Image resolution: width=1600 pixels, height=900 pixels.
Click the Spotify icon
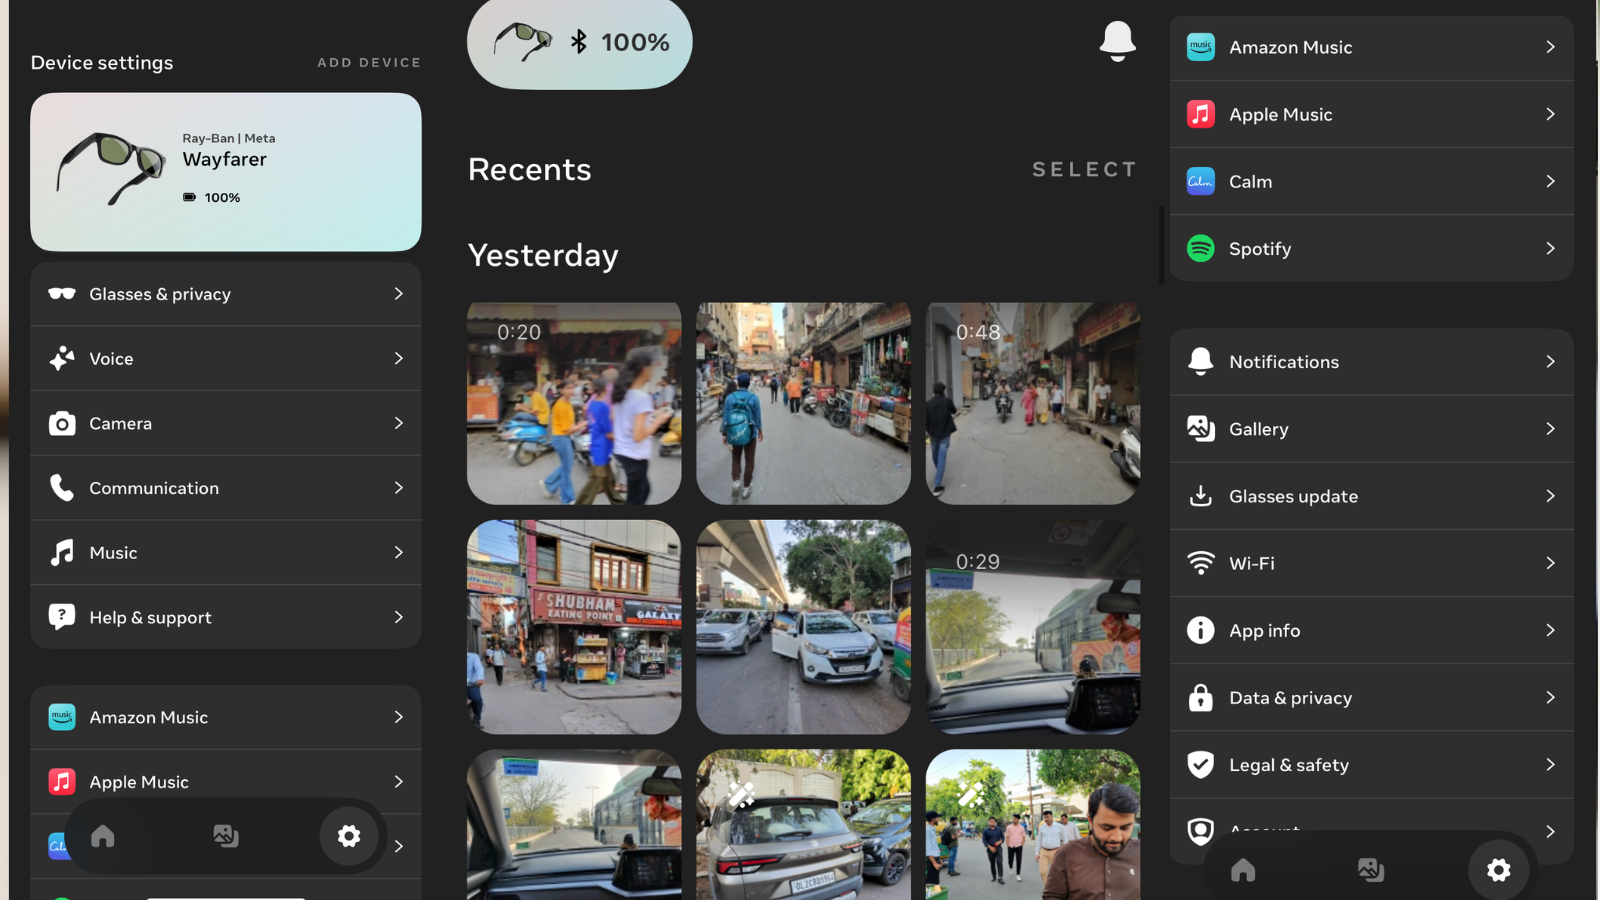tap(1200, 248)
